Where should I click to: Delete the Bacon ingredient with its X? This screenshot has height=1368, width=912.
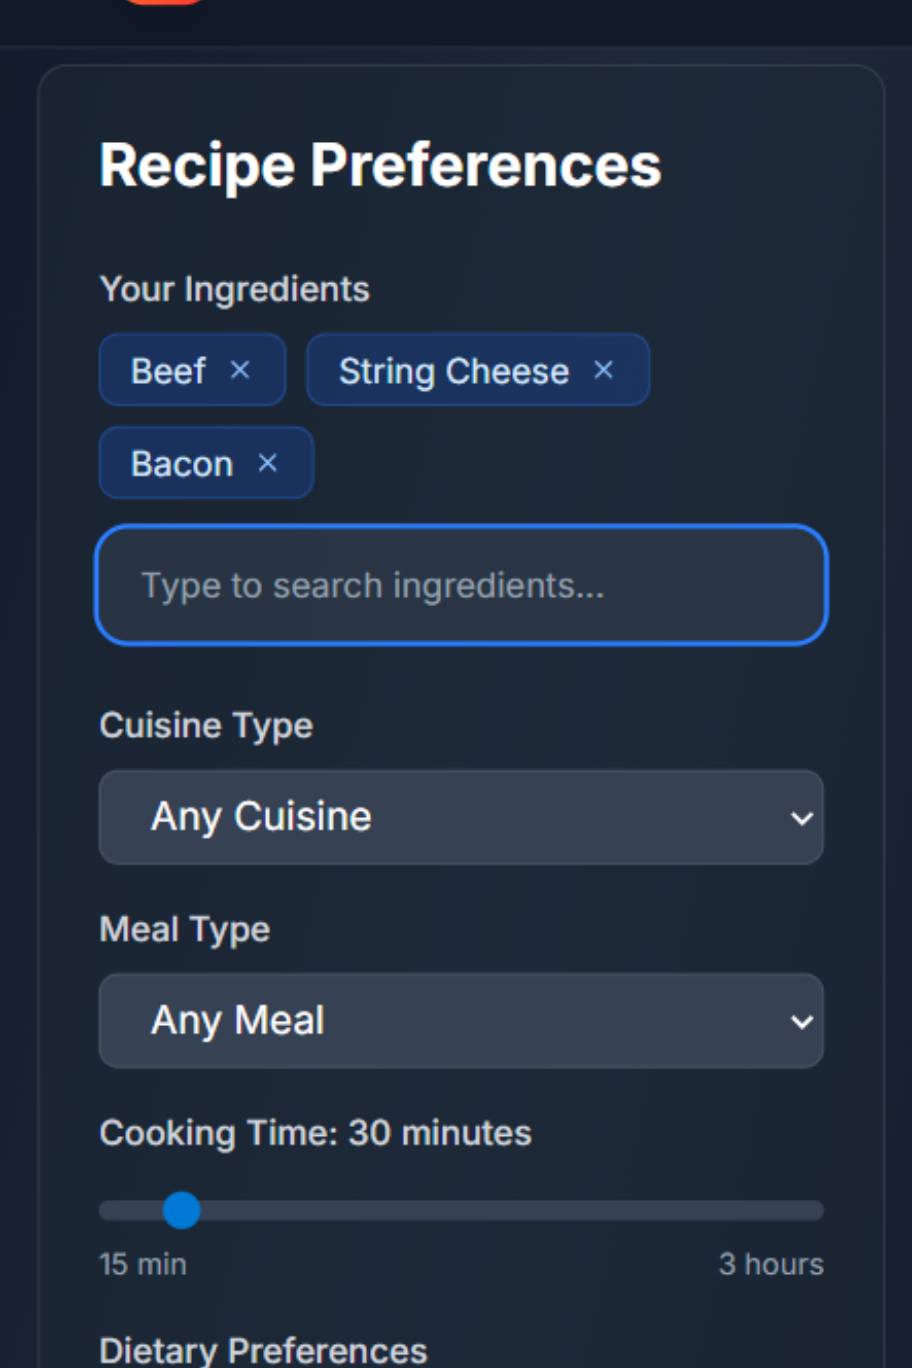coord(267,463)
